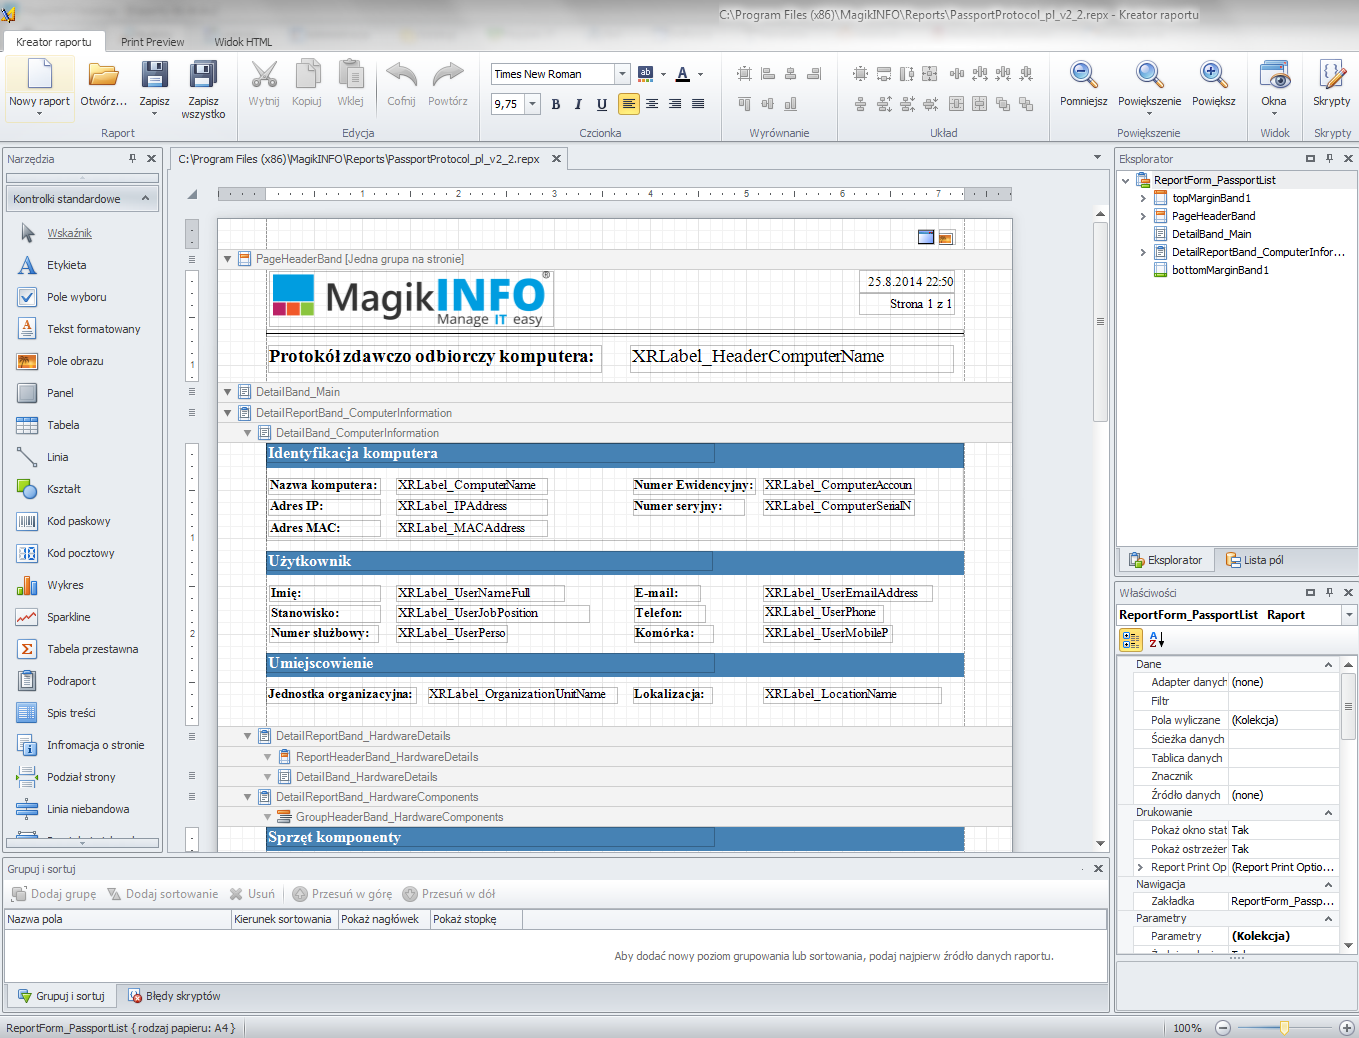Open the Times New Roman font dropdown

(x=622, y=74)
